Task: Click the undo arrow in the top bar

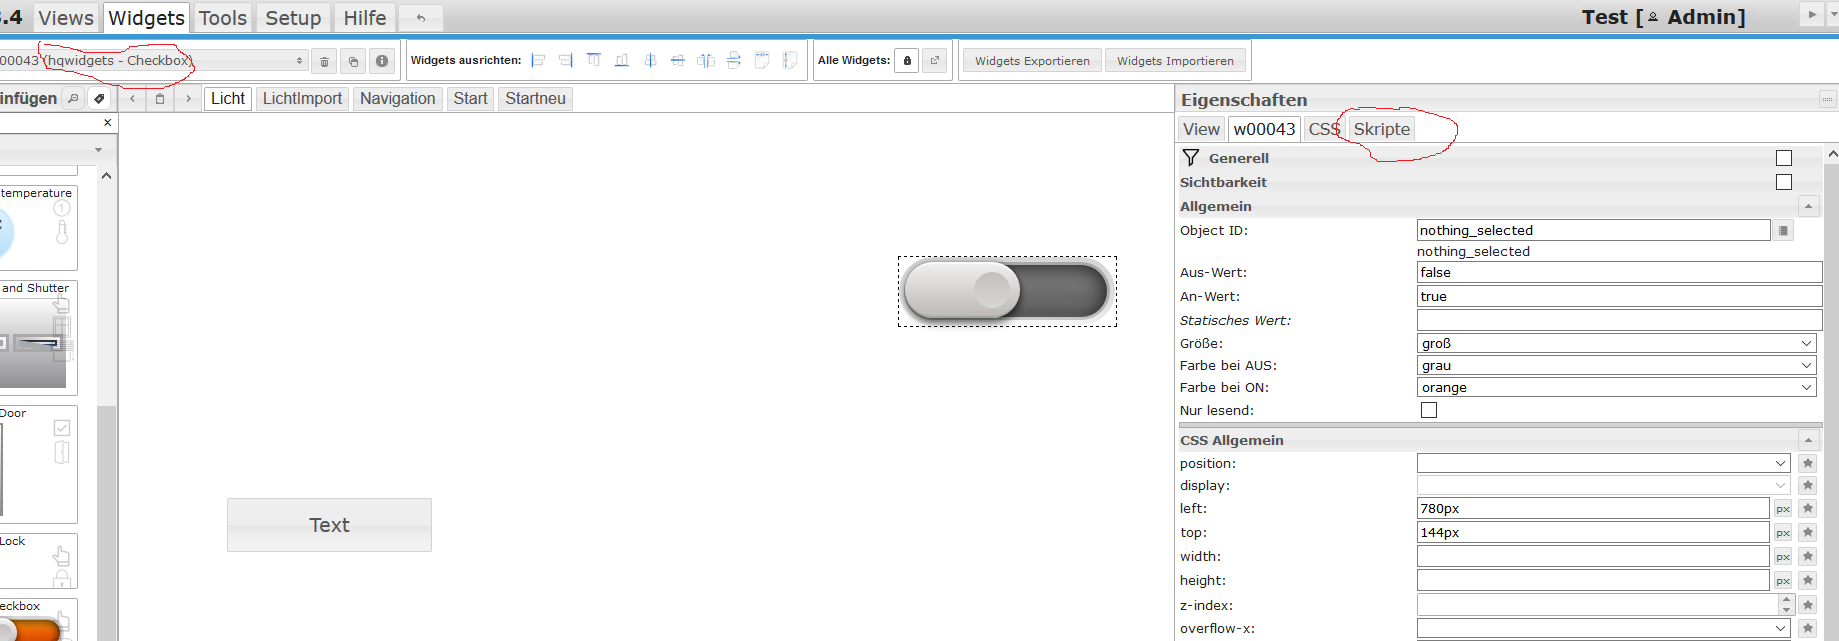Action: [421, 18]
